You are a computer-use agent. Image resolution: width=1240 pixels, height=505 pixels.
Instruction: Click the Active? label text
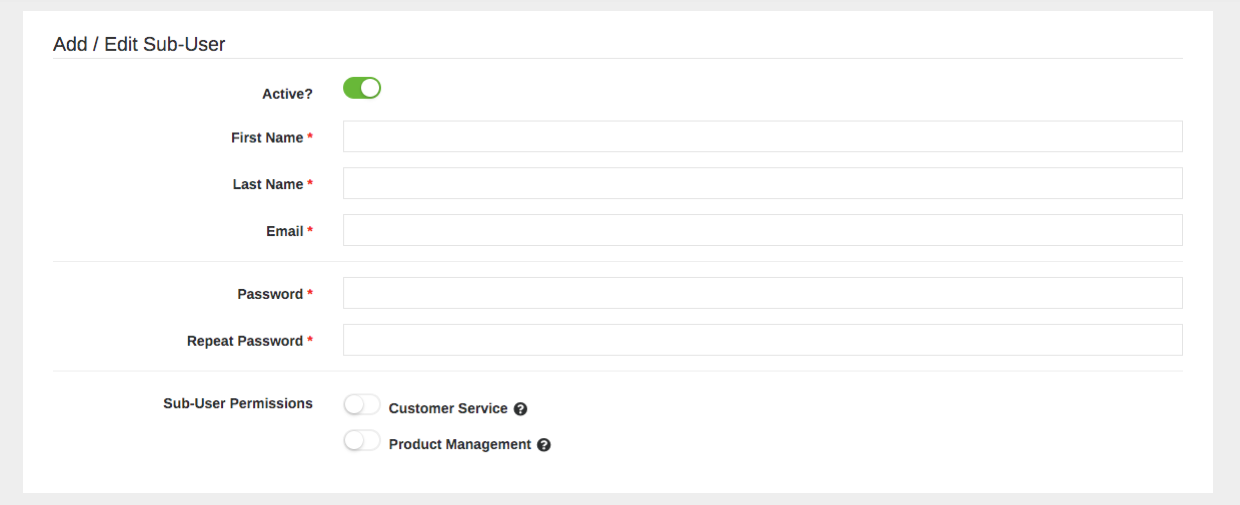click(287, 94)
